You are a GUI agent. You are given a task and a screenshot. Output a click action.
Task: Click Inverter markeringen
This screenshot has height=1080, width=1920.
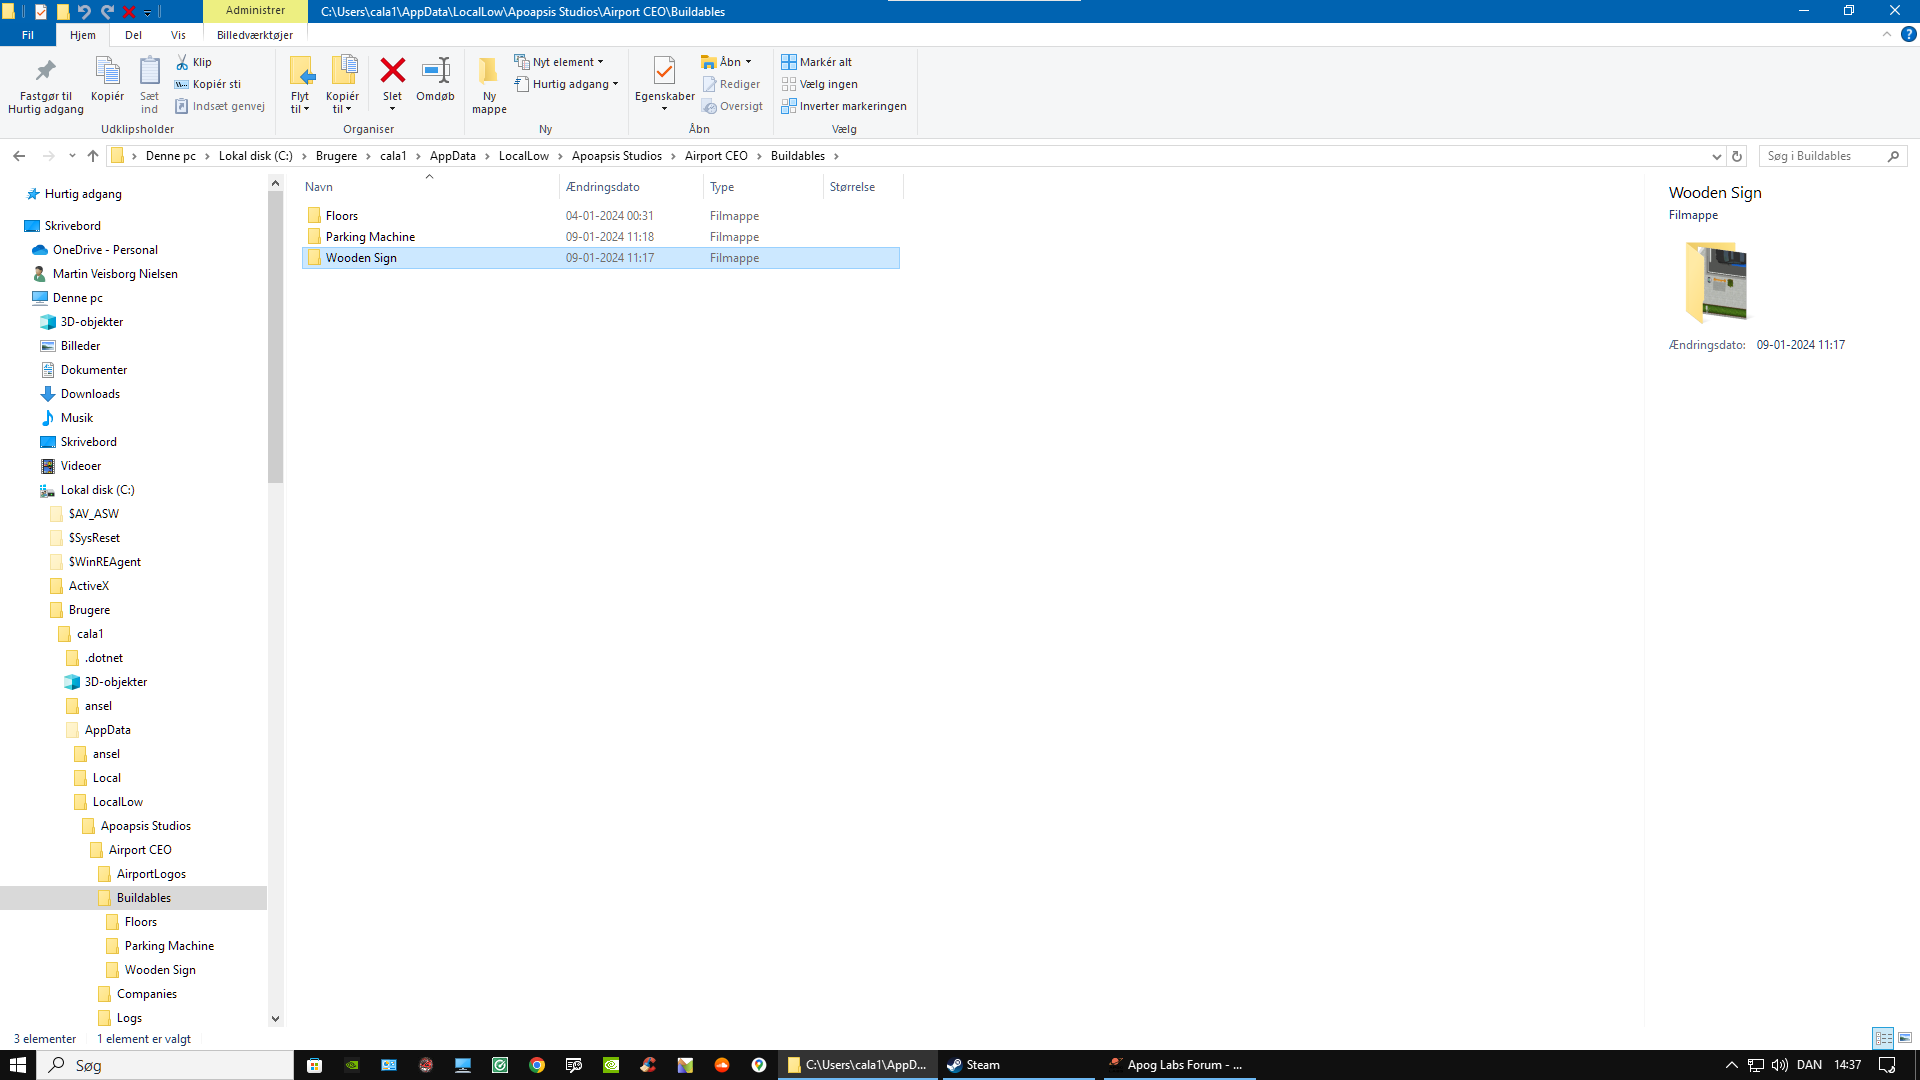point(844,106)
